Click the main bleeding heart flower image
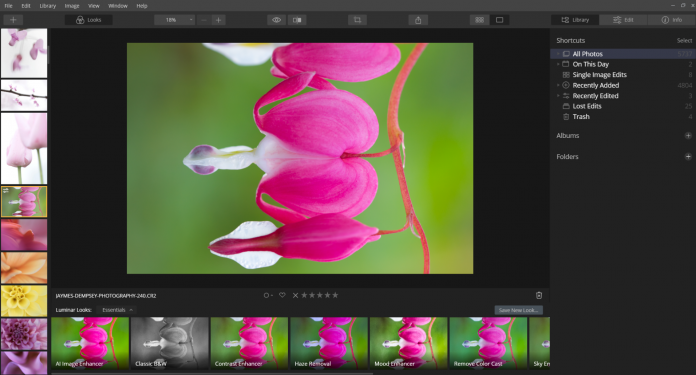Screen dimensions: 696x375 [300, 158]
